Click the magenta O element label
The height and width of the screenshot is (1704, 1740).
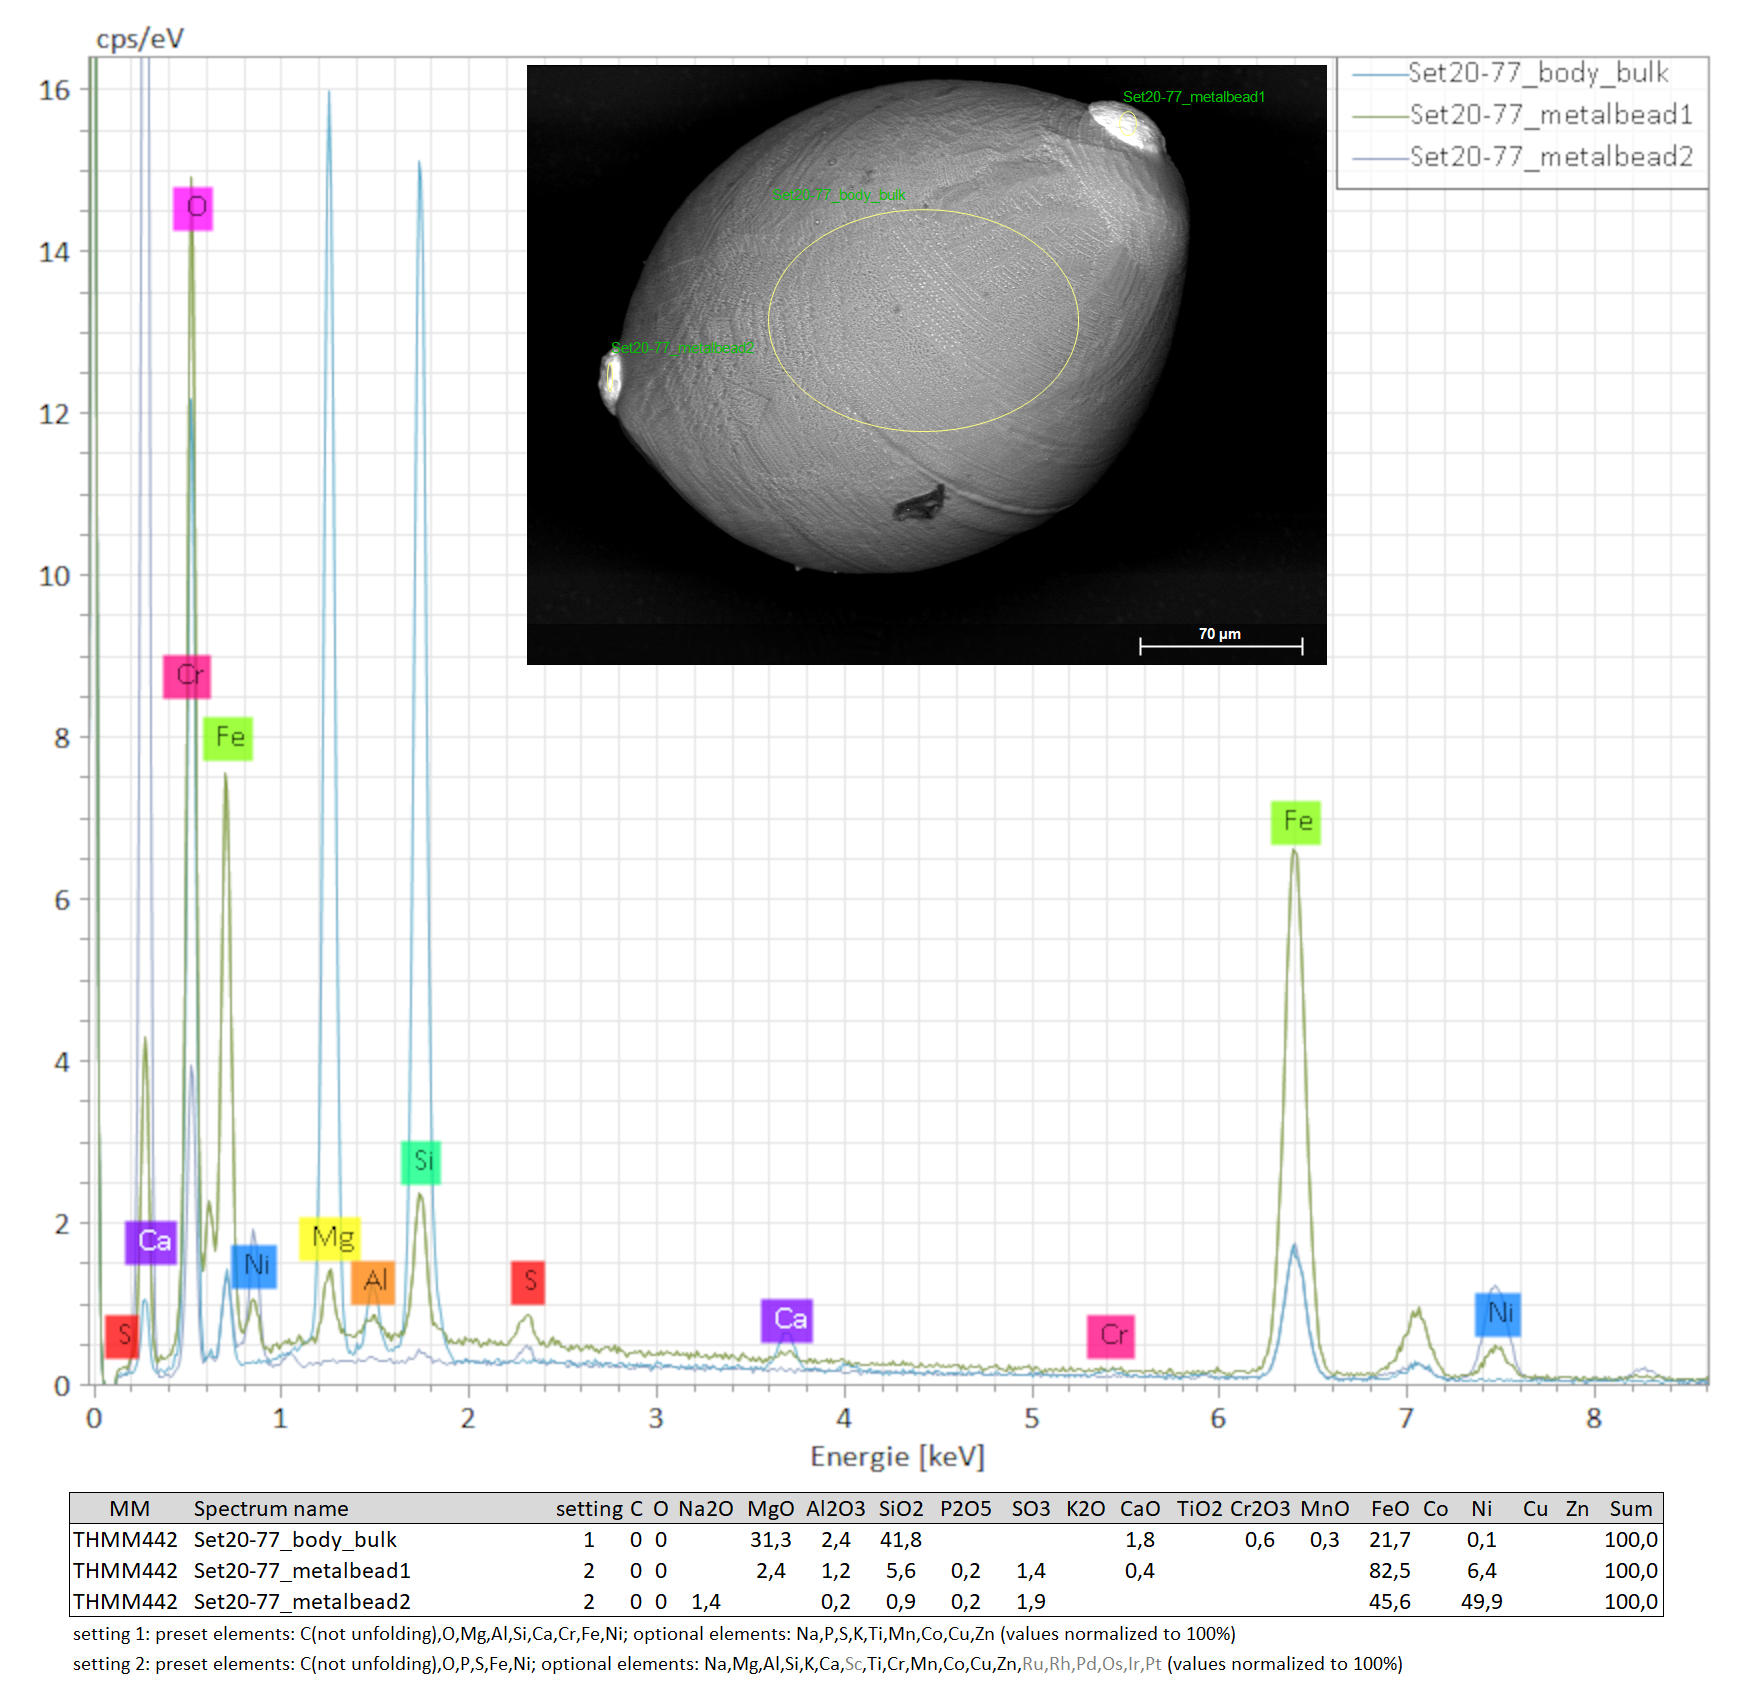193,208
